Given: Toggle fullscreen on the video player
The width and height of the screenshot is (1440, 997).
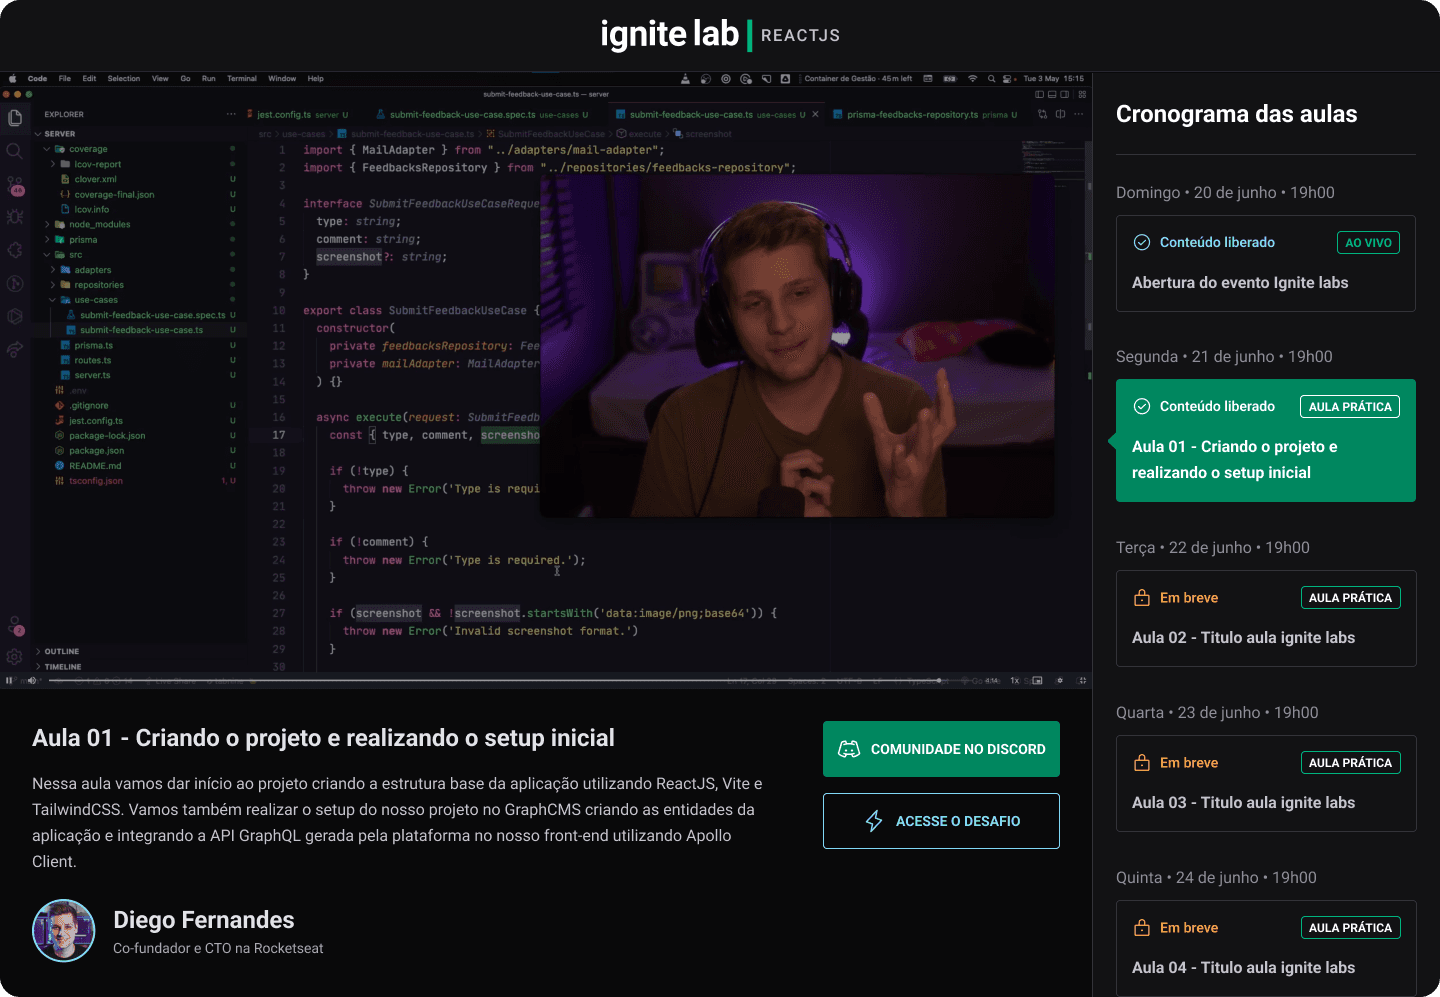Looking at the screenshot, I should click(x=1082, y=680).
